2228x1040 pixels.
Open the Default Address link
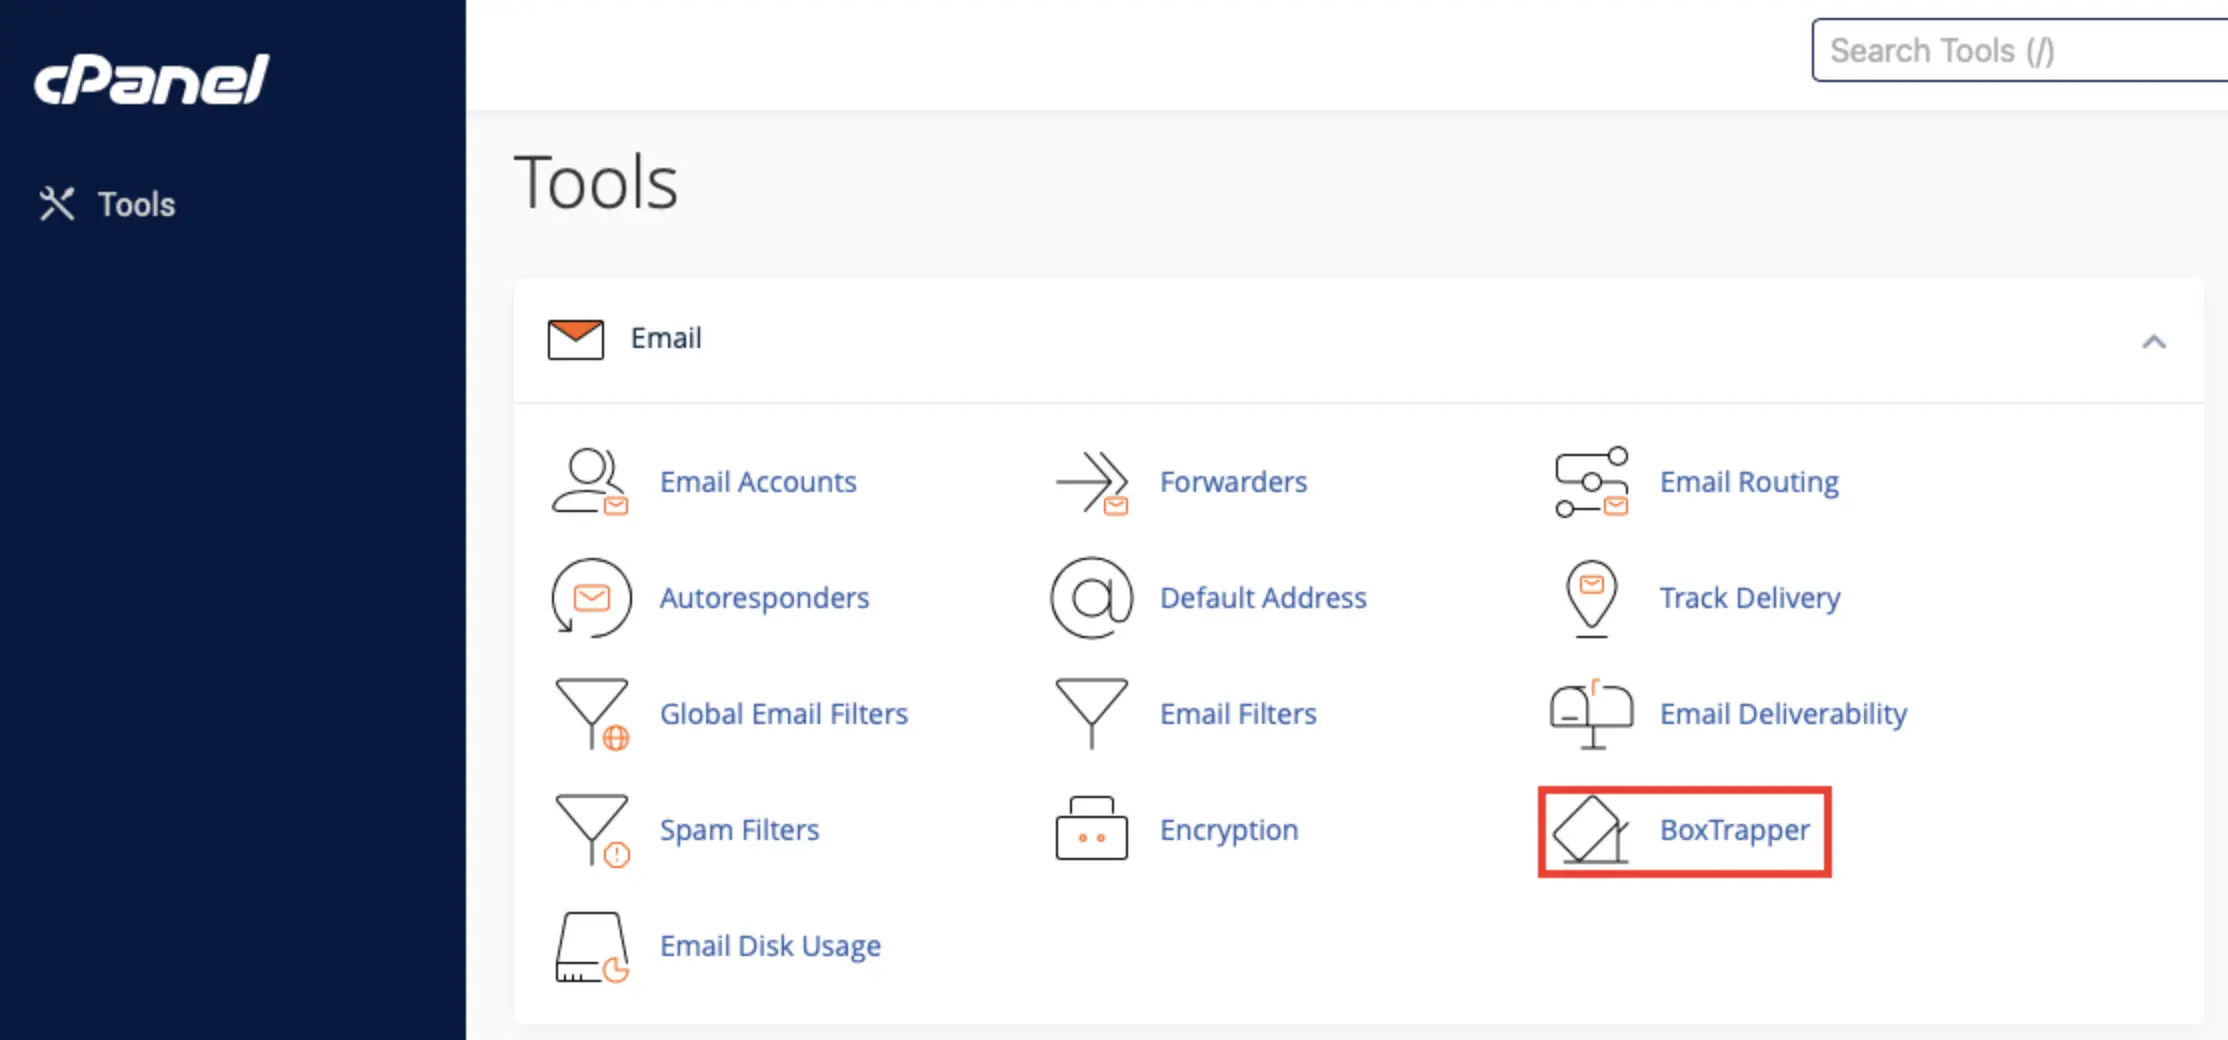[x=1263, y=598]
